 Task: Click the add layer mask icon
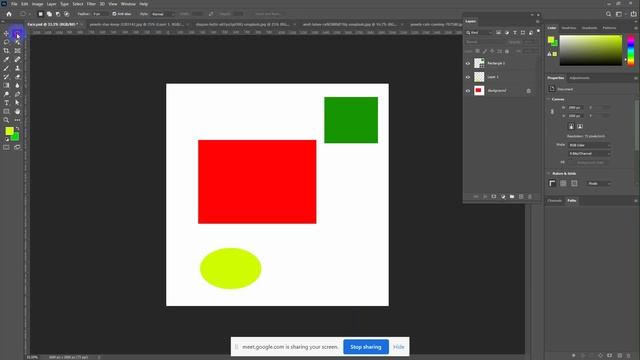(x=494, y=197)
